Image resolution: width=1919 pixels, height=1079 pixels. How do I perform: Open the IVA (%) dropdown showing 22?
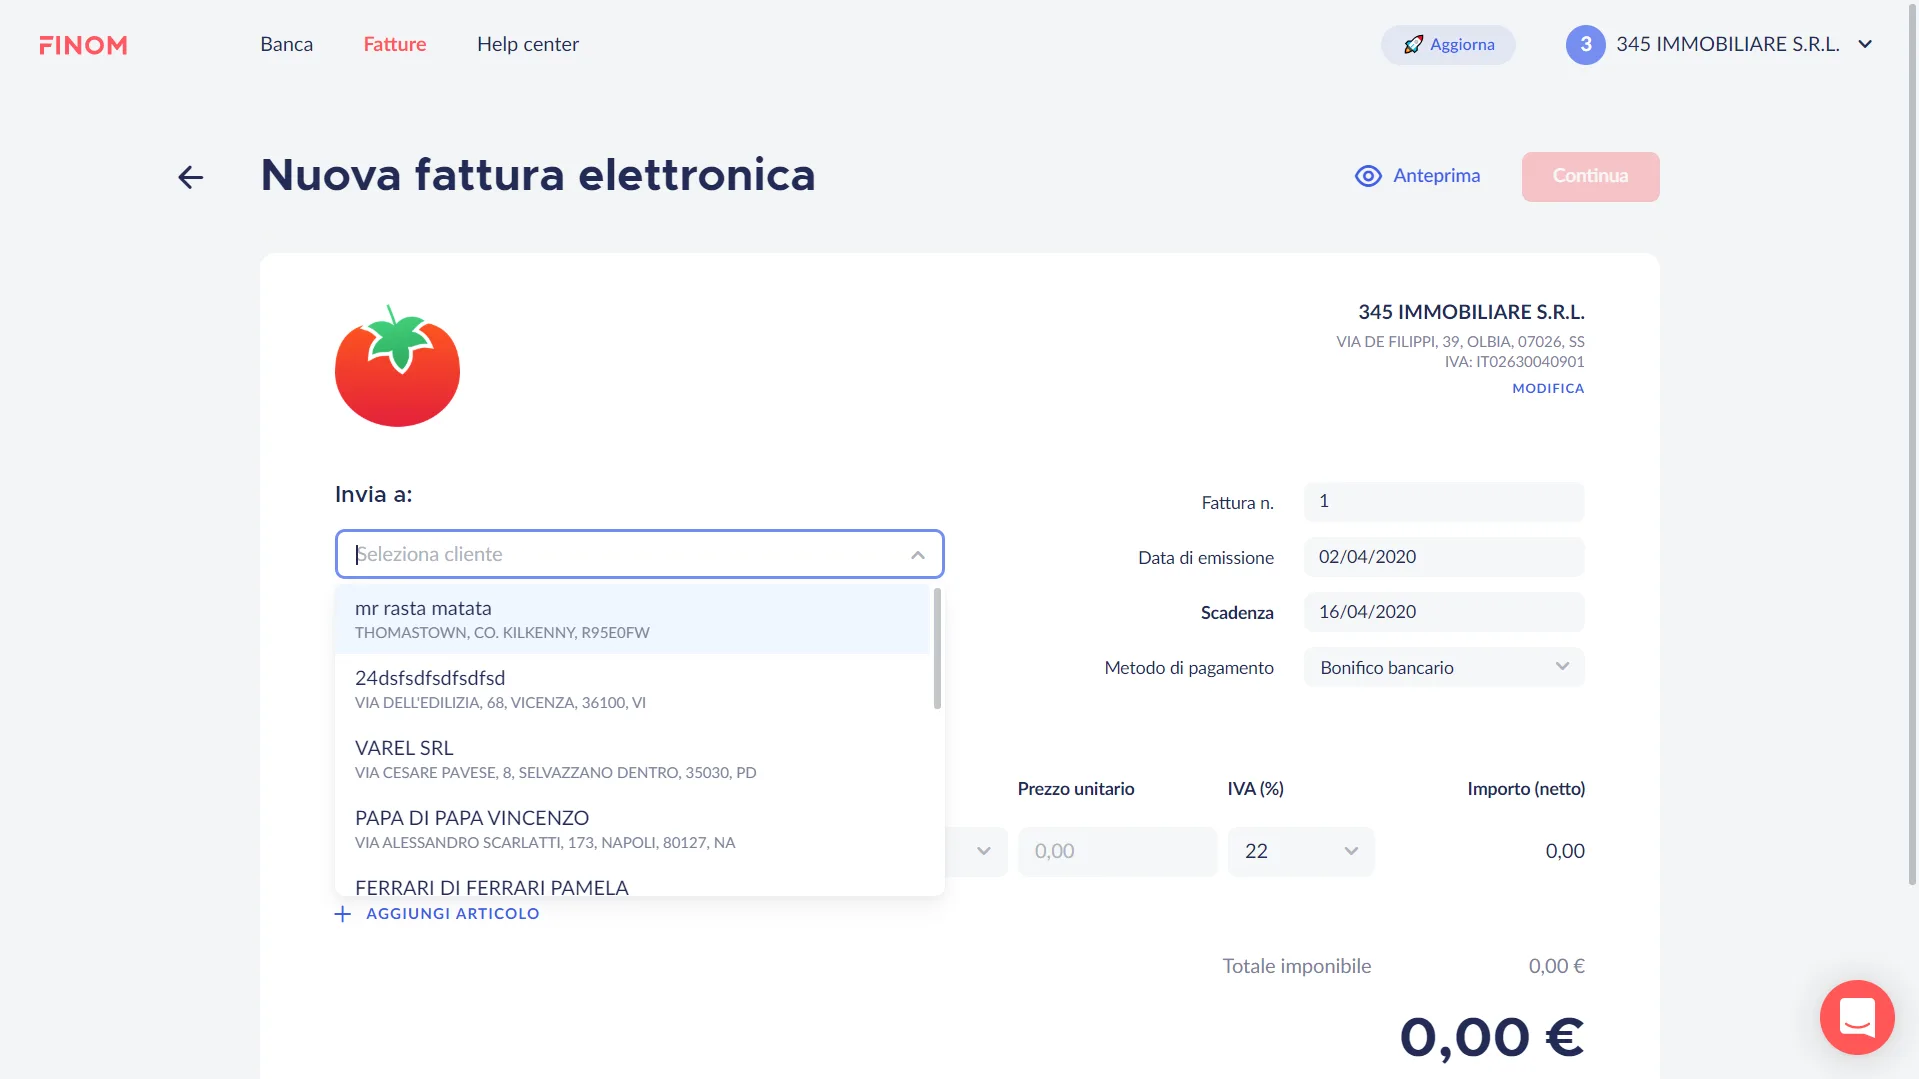pos(1300,851)
